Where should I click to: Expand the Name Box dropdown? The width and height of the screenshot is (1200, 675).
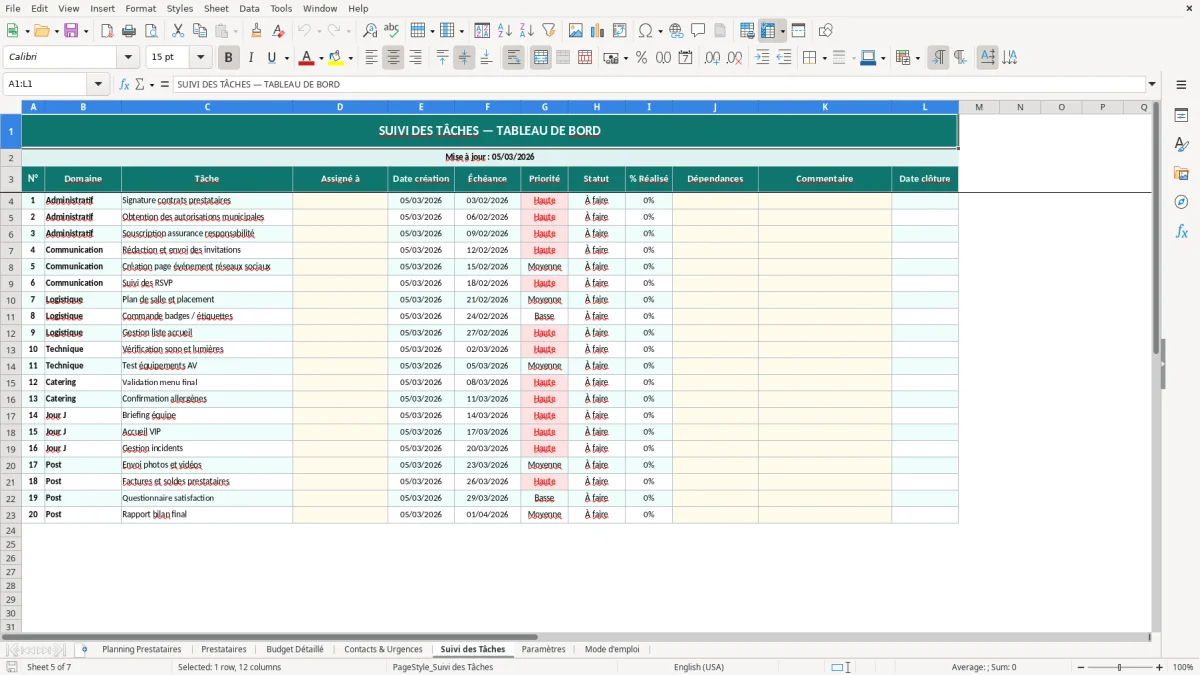(x=98, y=84)
